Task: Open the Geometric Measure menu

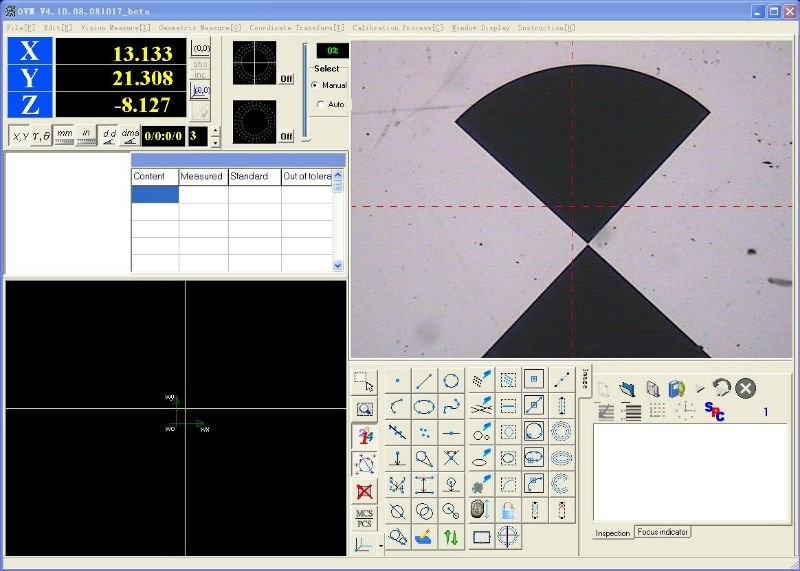Action: 199,28
